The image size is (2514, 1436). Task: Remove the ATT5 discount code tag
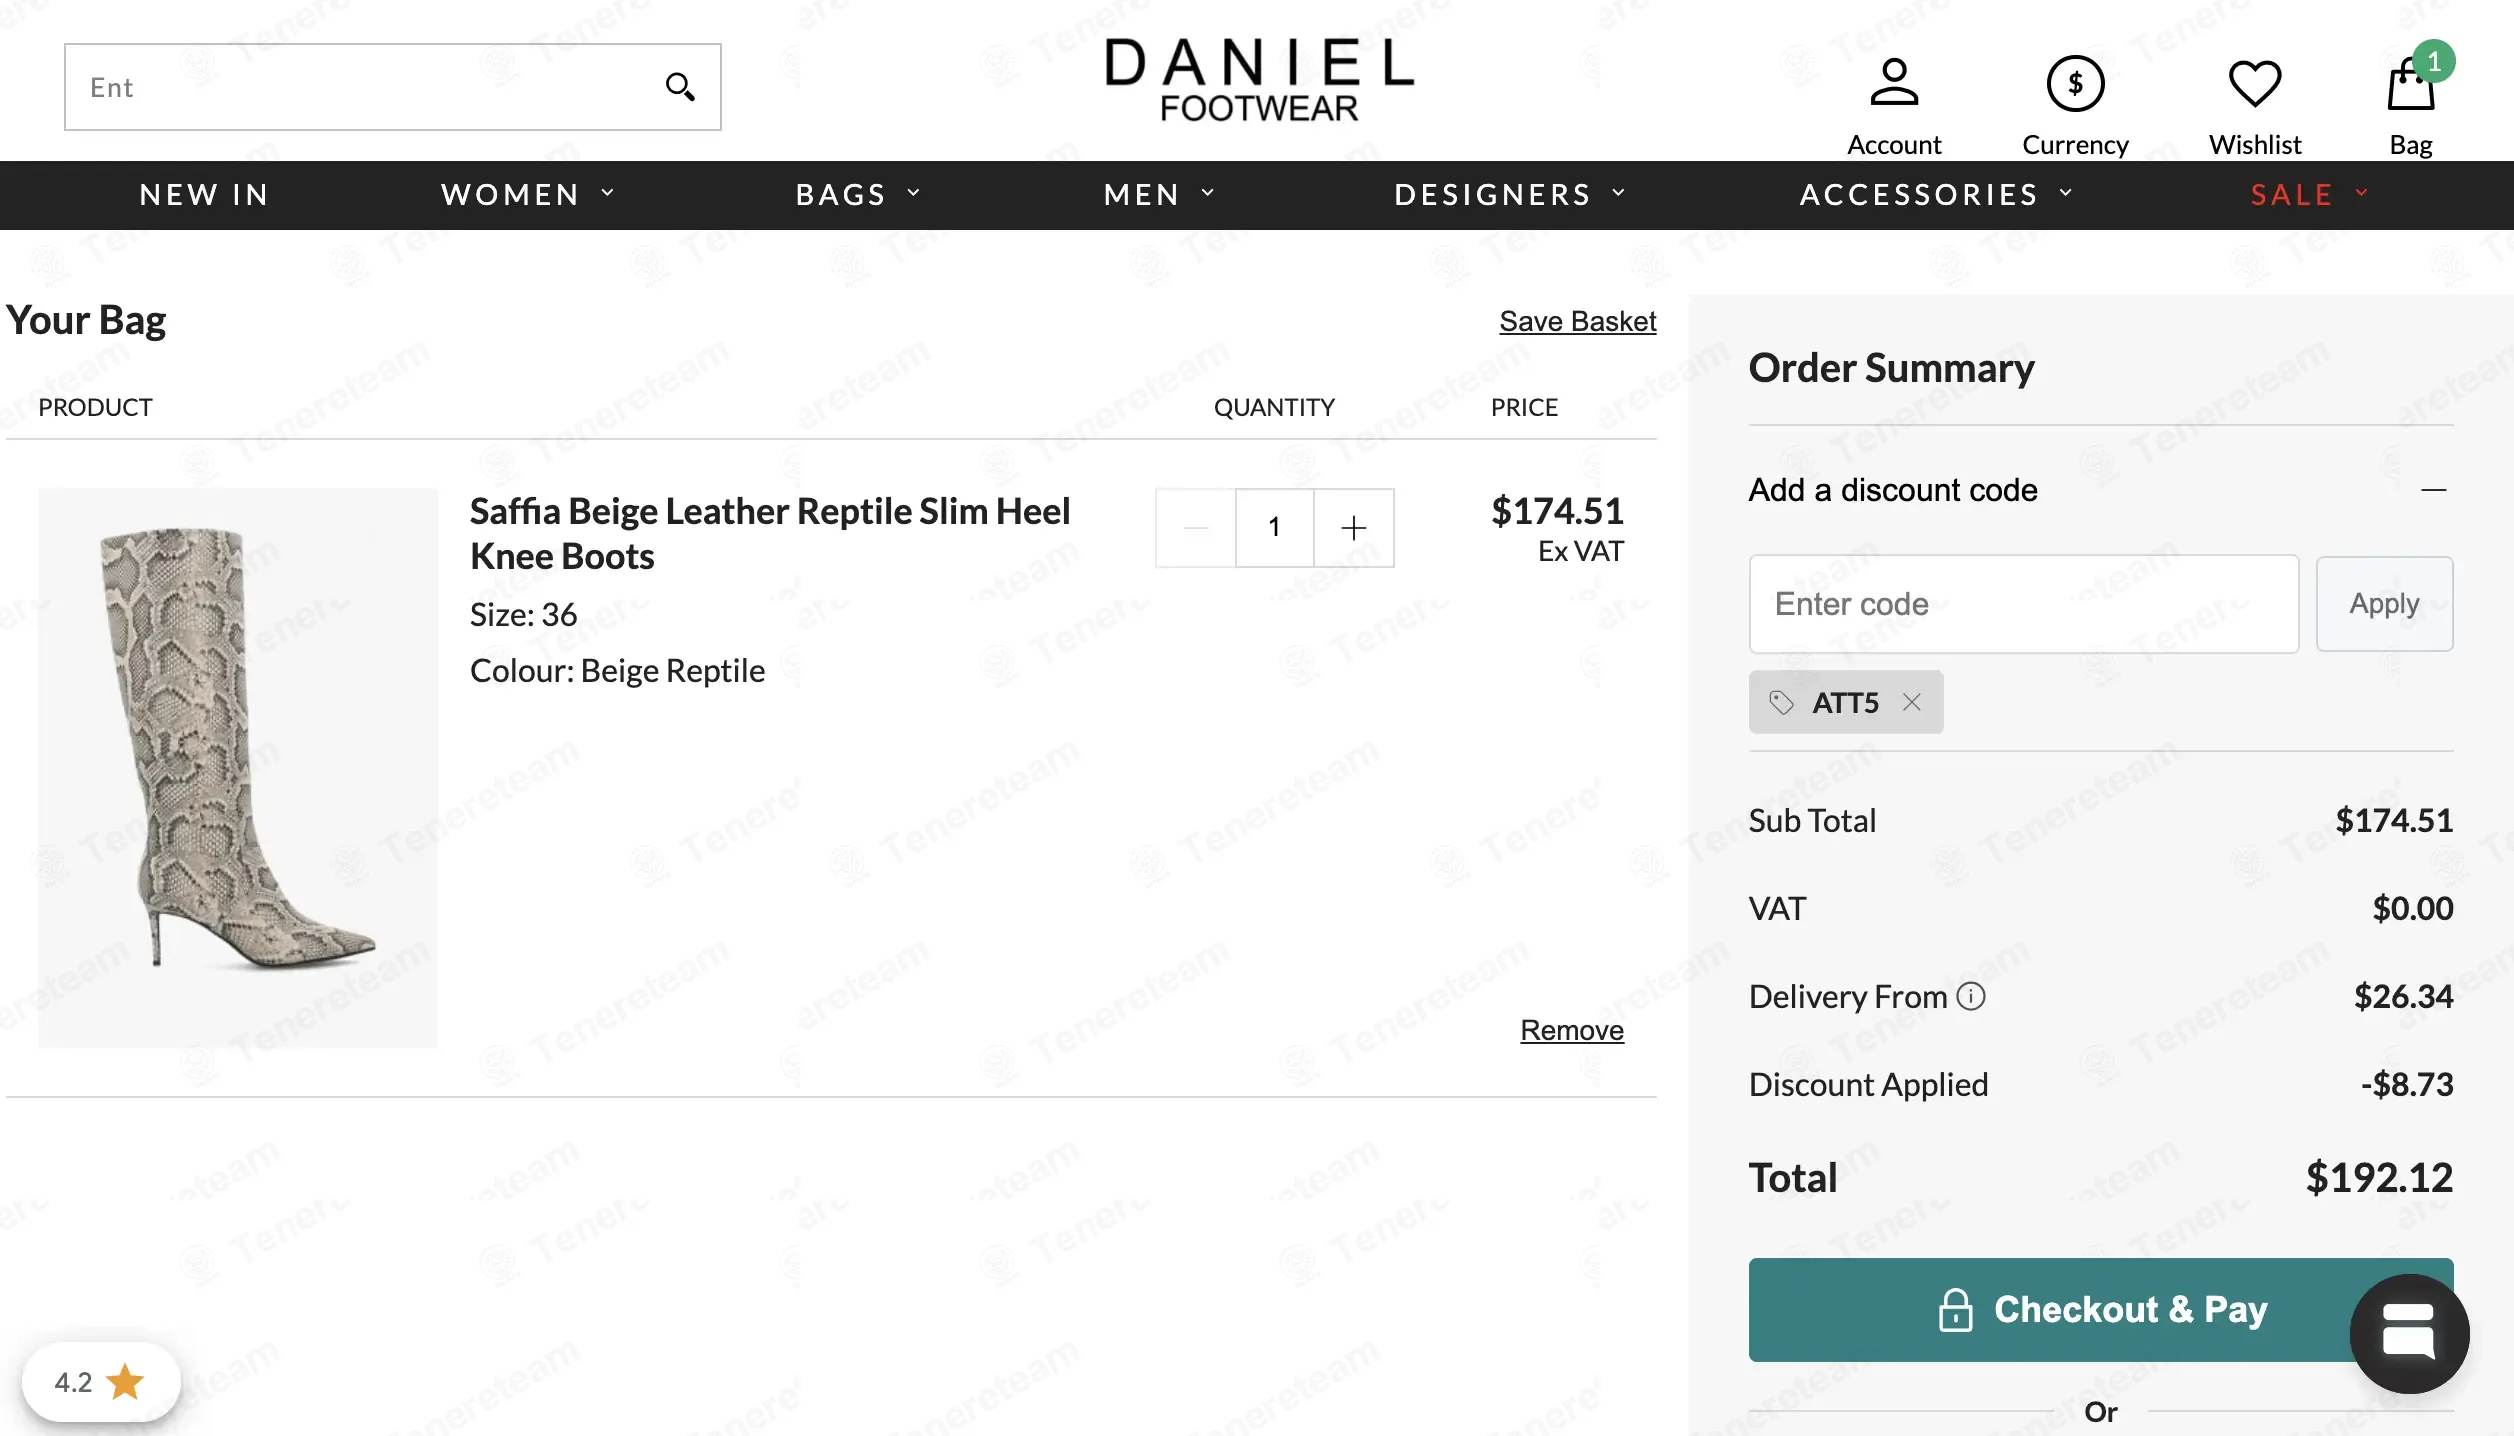click(1912, 702)
